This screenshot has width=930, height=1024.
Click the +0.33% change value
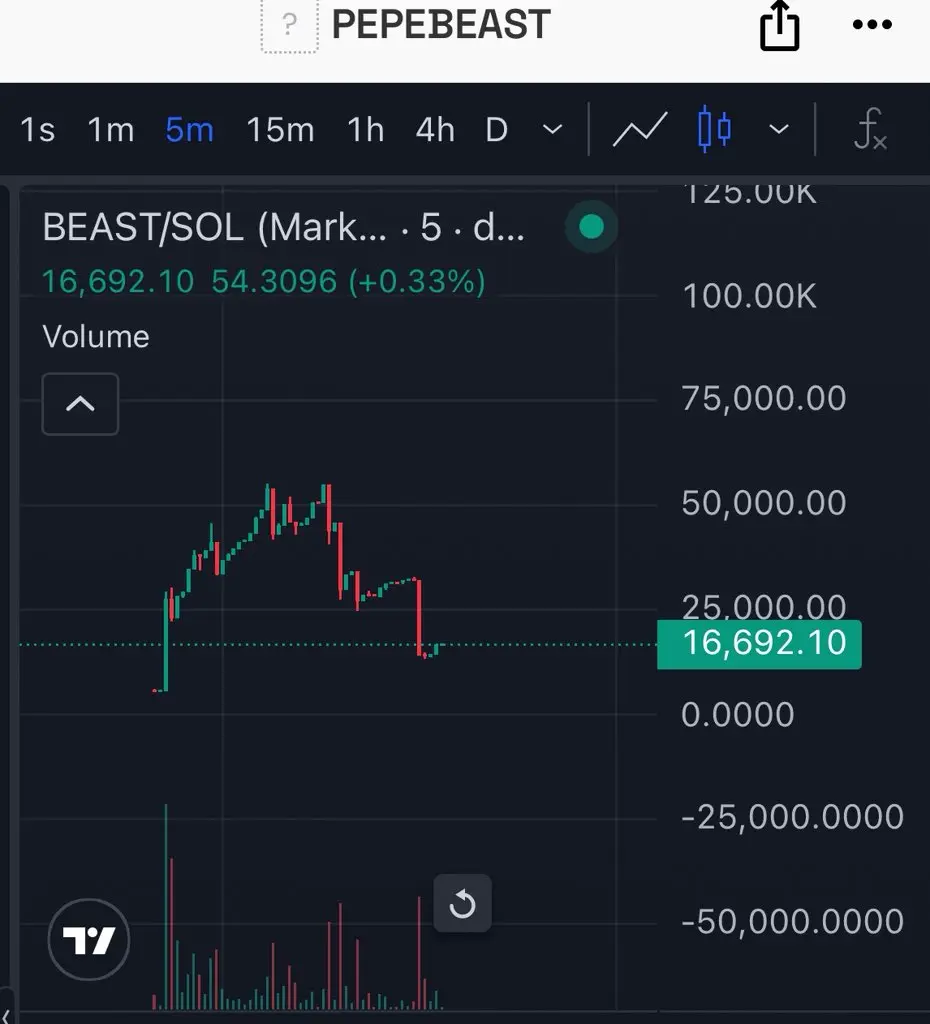[x=417, y=282]
